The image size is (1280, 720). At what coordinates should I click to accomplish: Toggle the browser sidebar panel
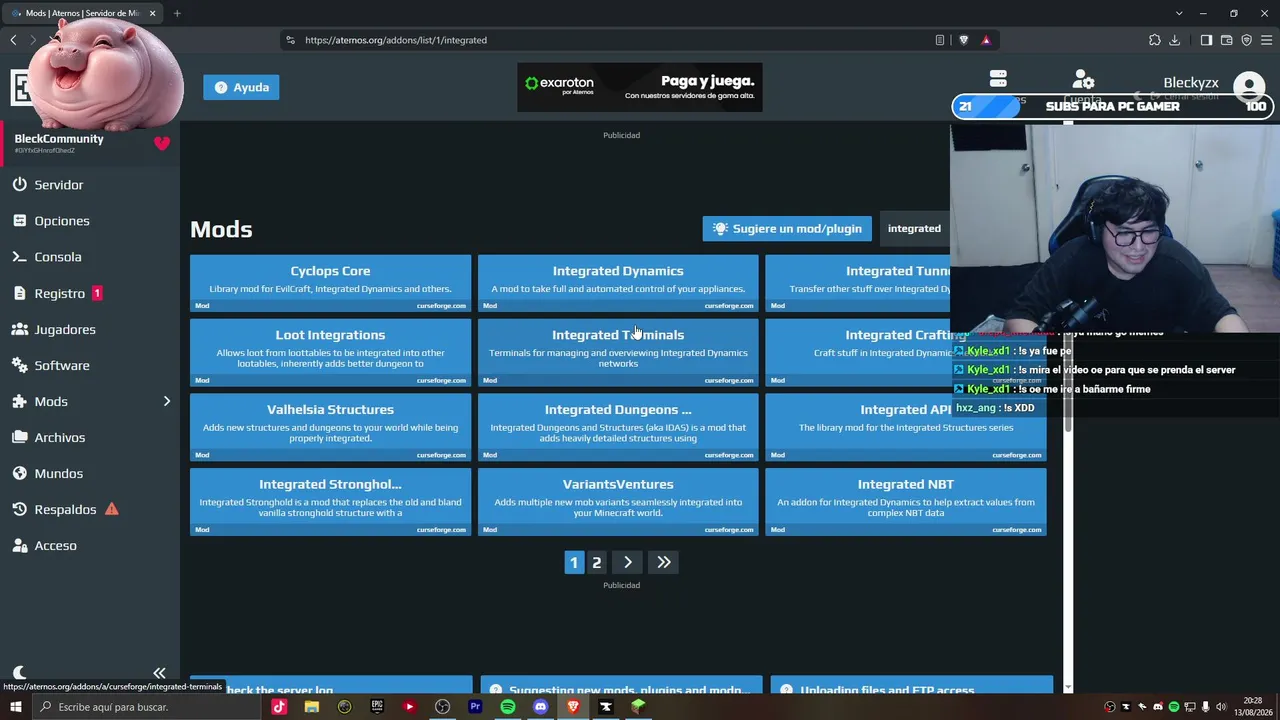point(1206,40)
